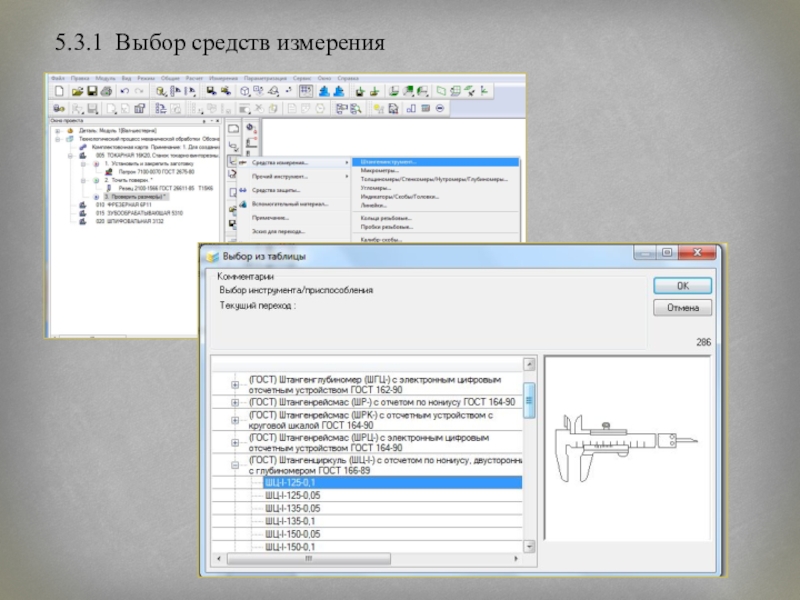This screenshot has width=800, height=600.
Task: Click the New document icon in toolbar
Action: (x=59, y=91)
